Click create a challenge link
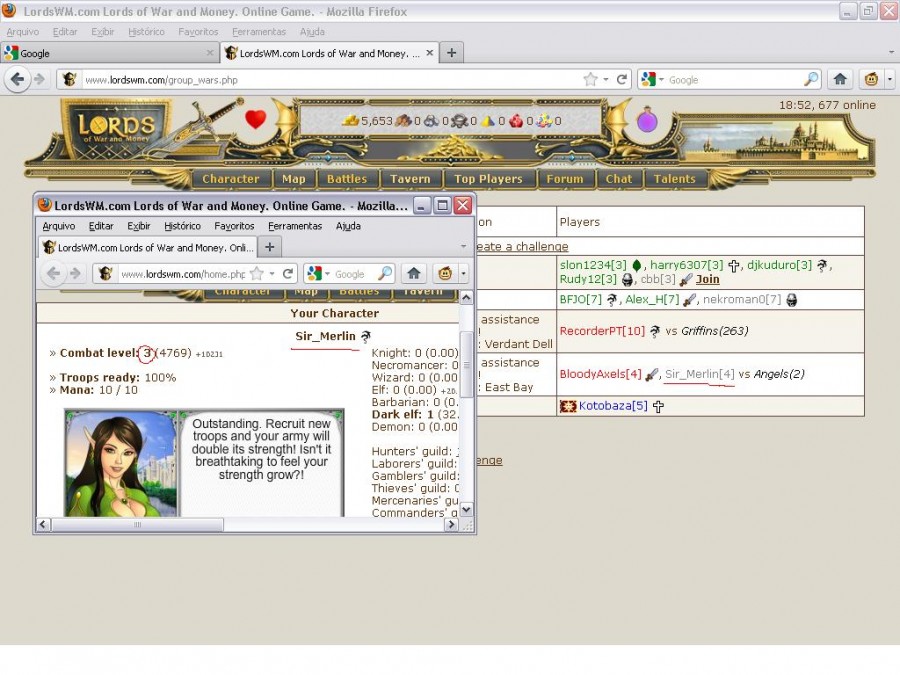The width and height of the screenshot is (900, 675). (522, 246)
